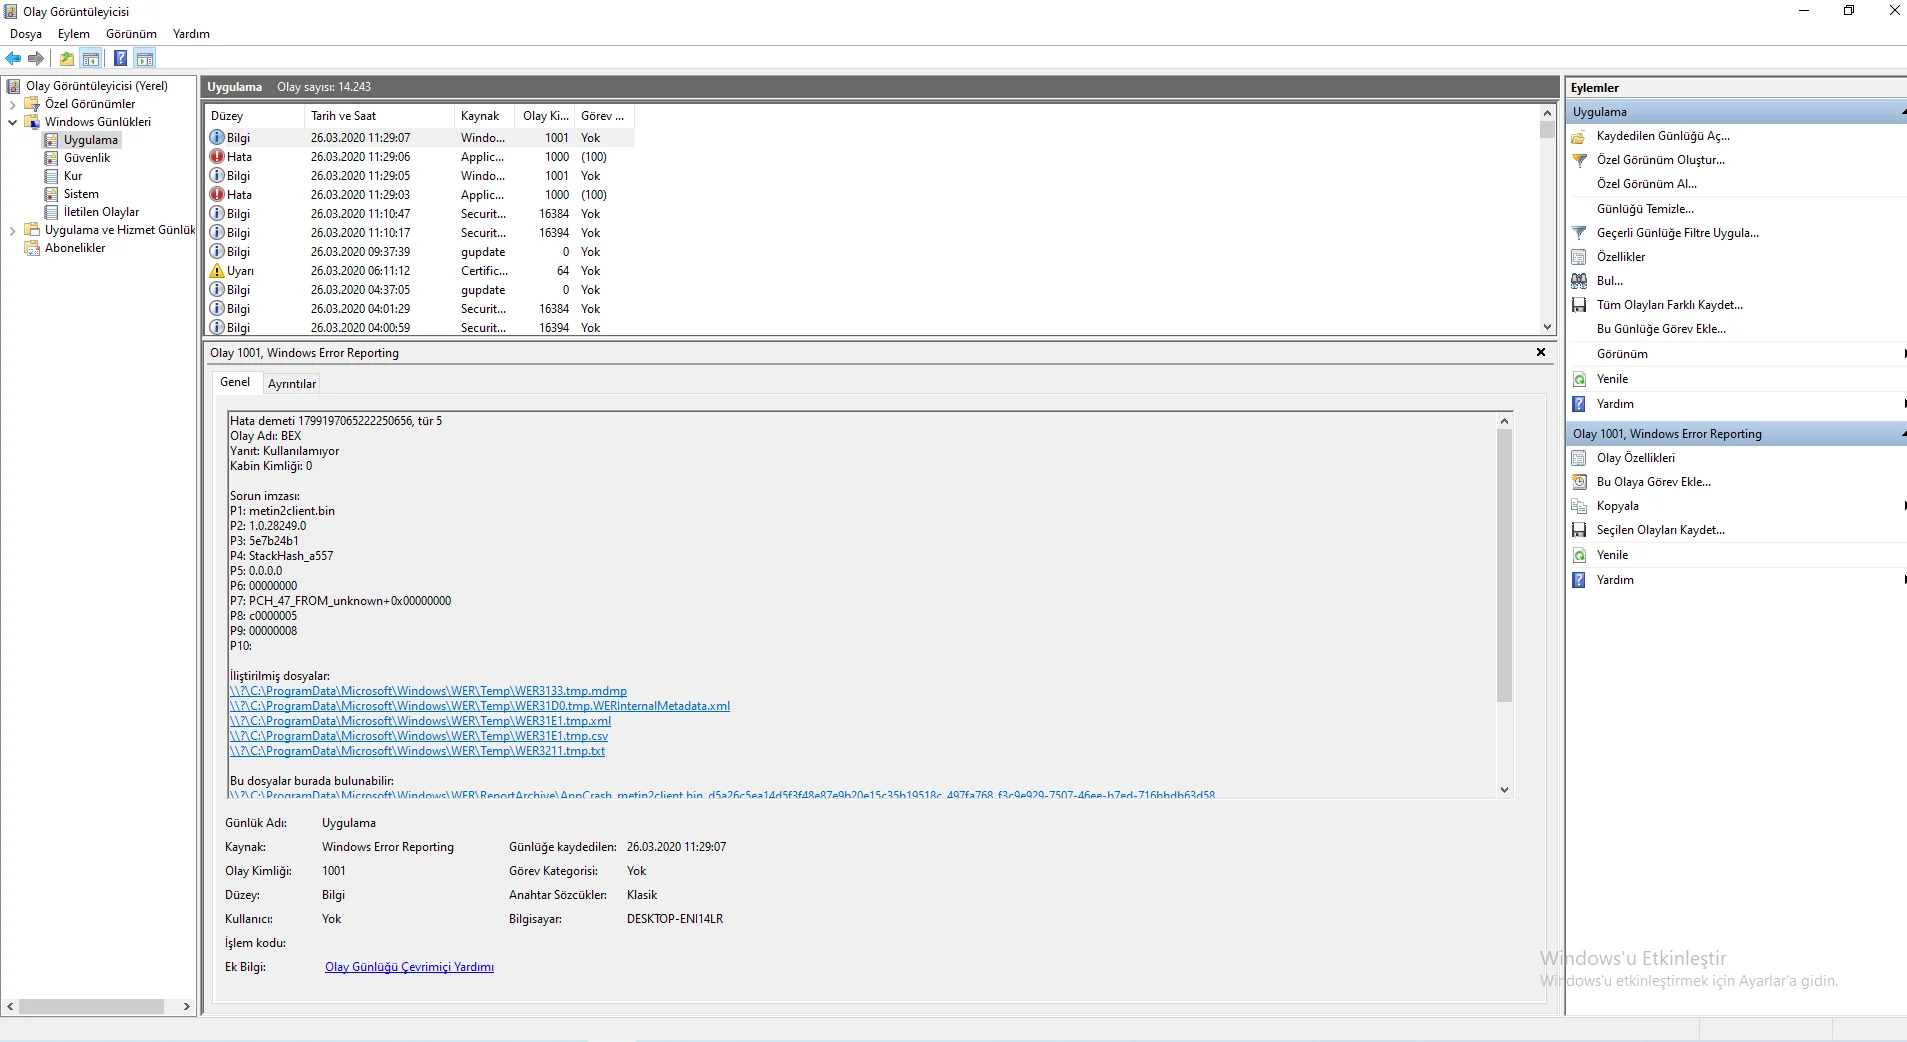Open Olay Özellikleri action
Image resolution: width=1907 pixels, height=1042 pixels.
(1636, 458)
